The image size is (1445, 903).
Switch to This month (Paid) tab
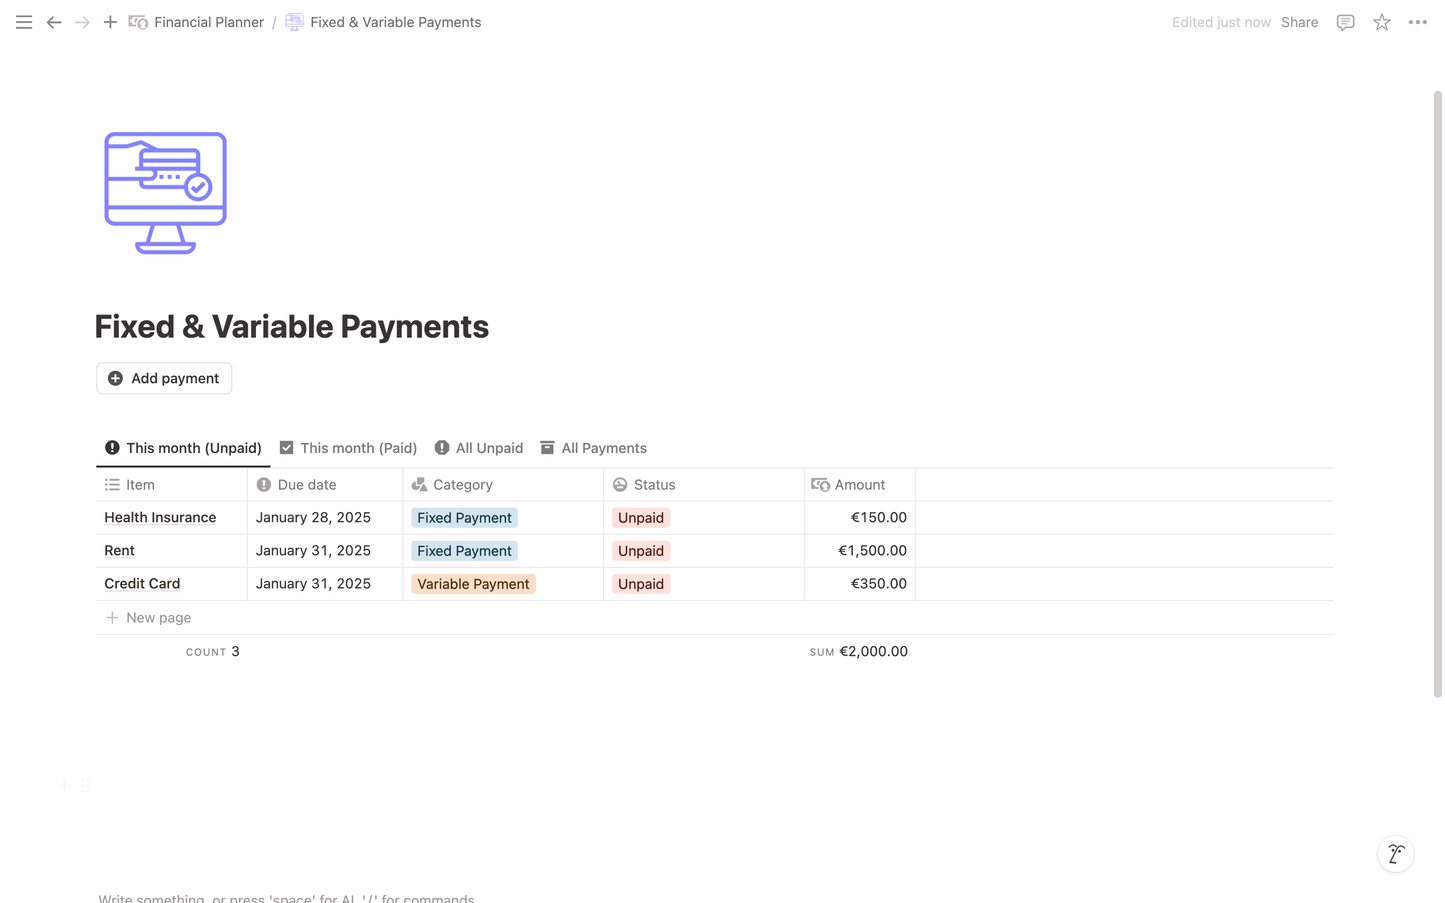348,448
